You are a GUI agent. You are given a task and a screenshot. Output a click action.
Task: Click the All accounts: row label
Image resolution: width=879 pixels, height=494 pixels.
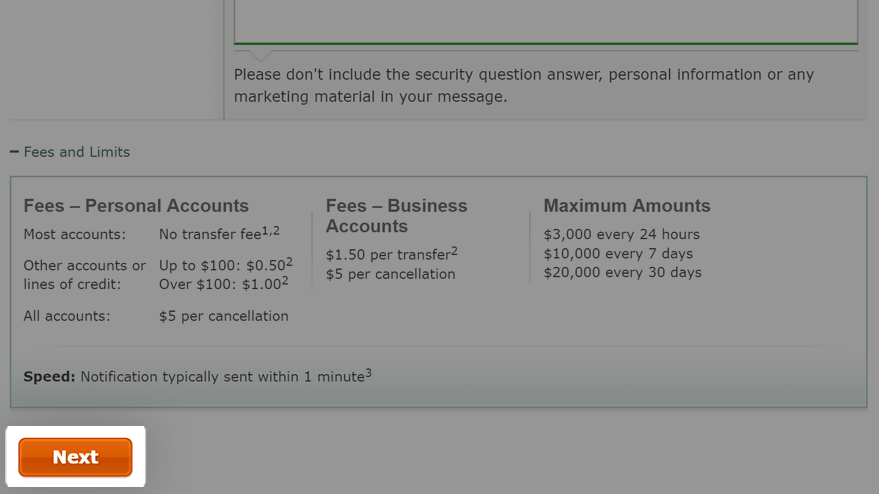point(67,316)
